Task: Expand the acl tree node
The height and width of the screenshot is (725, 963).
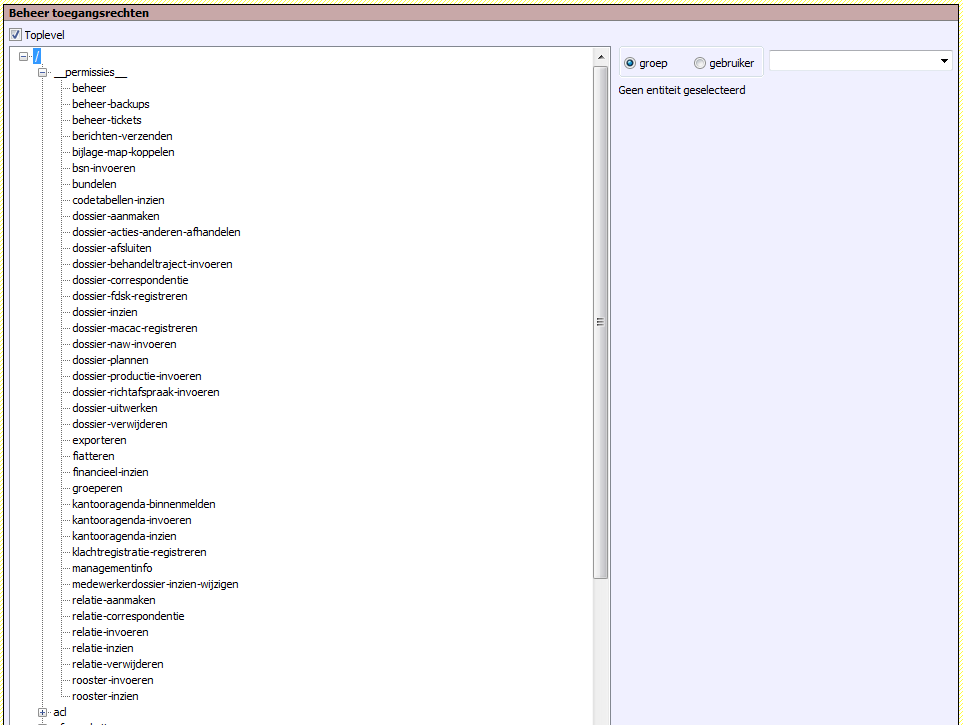Action: (42, 712)
